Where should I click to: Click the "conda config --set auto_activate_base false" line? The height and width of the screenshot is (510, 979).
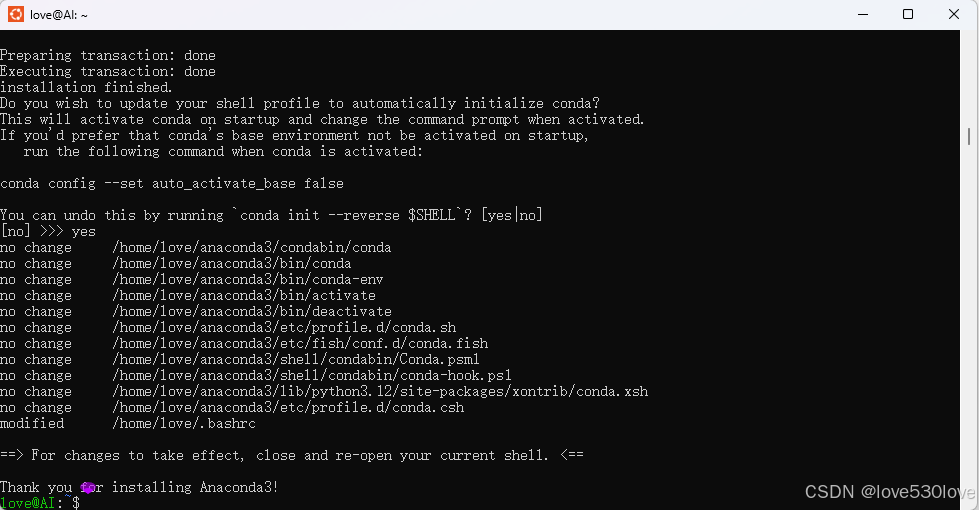[x=172, y=184]
